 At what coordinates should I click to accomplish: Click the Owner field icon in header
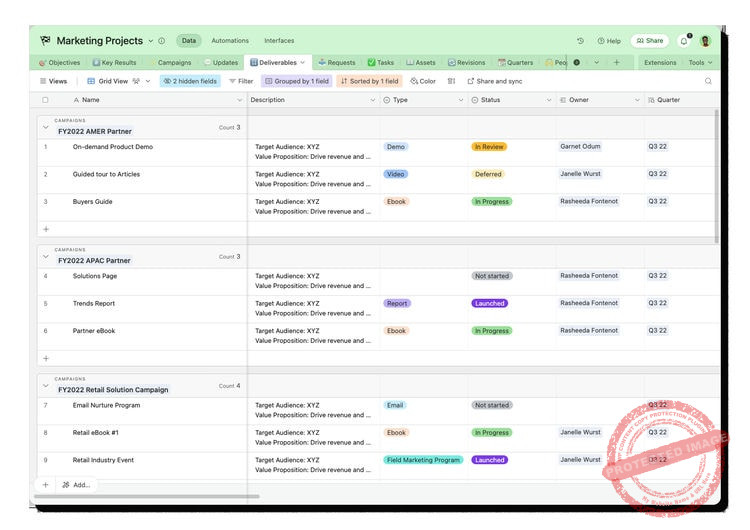563,100
